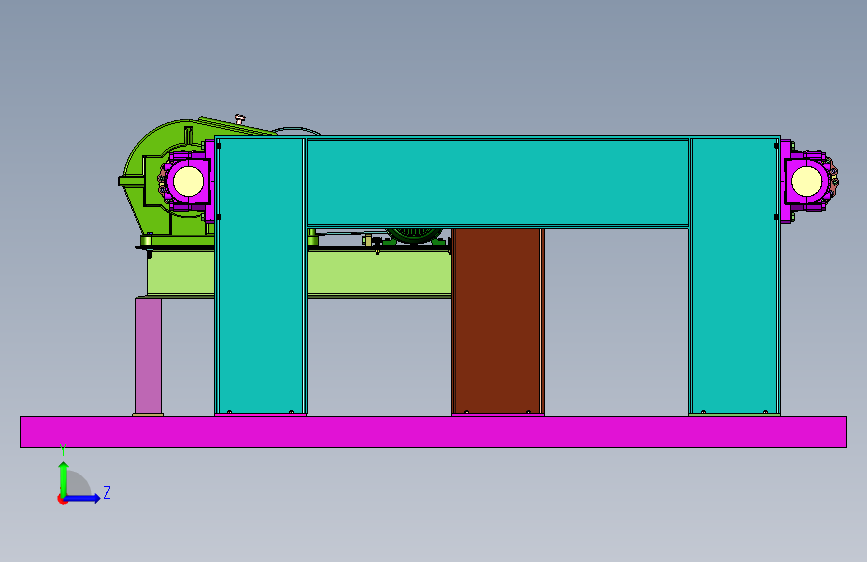Click the red origin ball of triad
This screenshot has width=867, height=562.
62,499
